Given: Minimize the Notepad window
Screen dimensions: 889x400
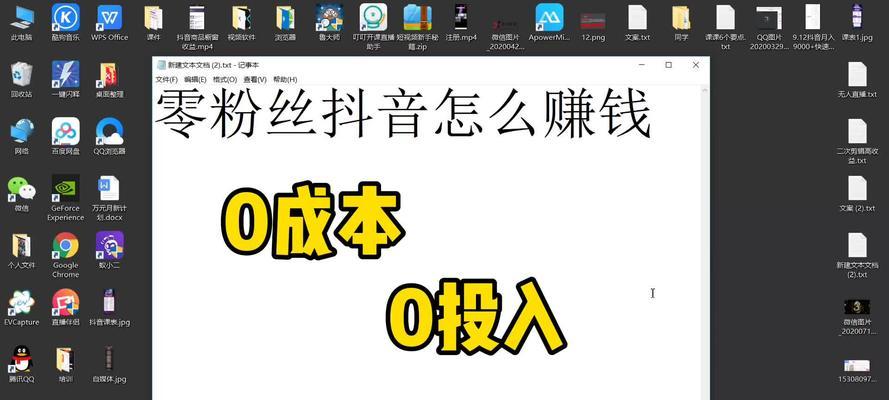Looking at the screenshot, I should pyautogui.click(x=642, y=65).
